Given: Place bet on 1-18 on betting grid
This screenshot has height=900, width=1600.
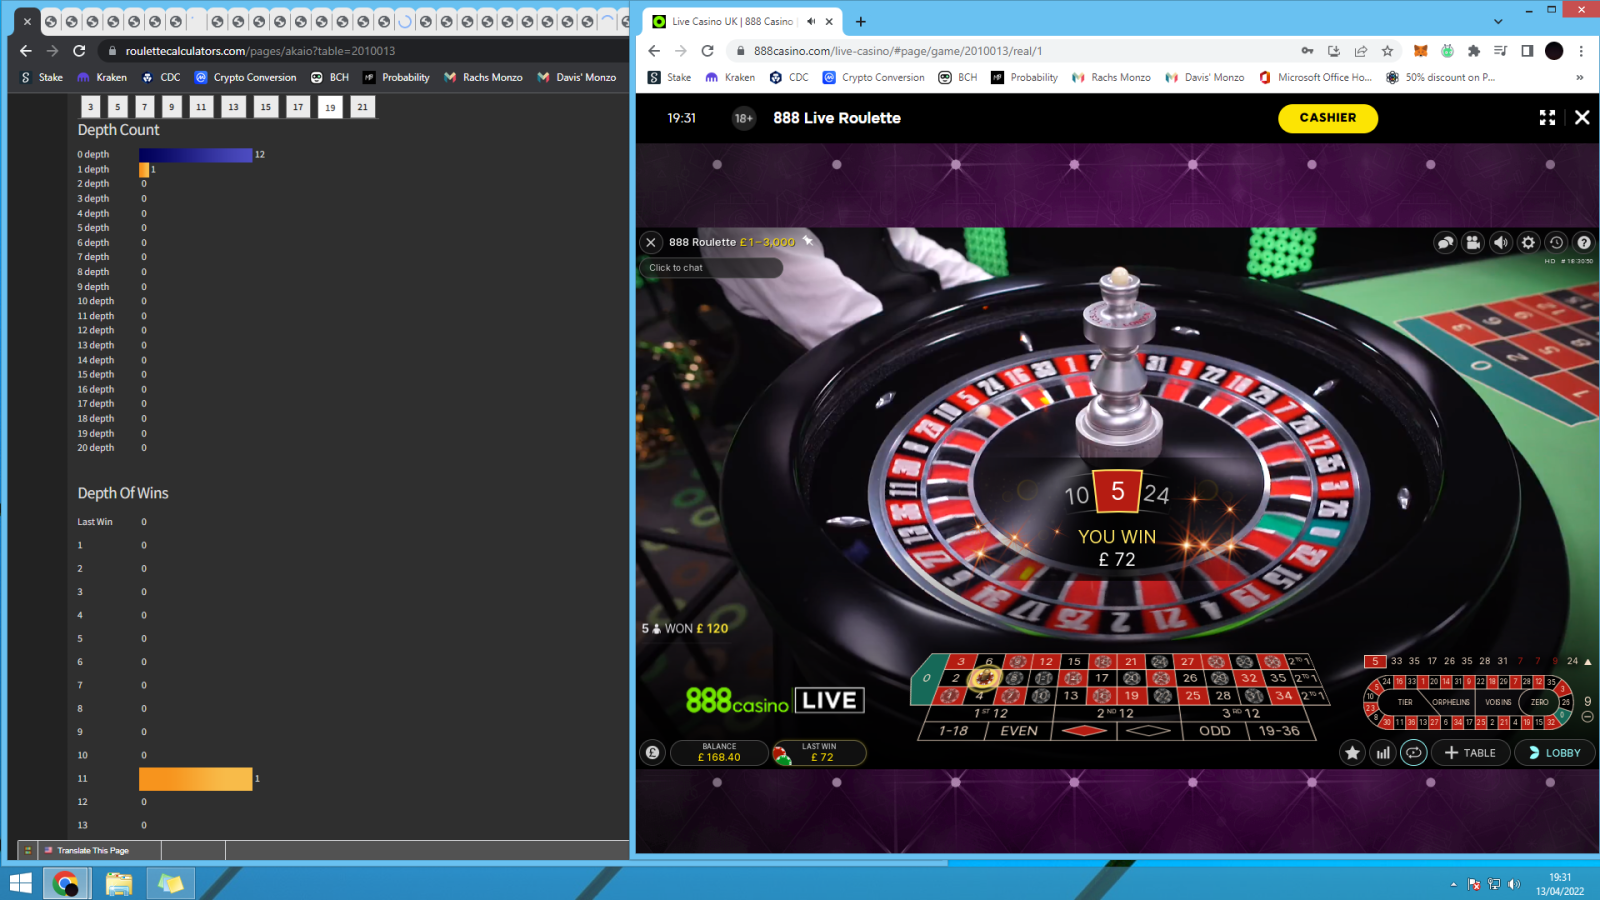Looking at the screenshot, I should point(953,731).
